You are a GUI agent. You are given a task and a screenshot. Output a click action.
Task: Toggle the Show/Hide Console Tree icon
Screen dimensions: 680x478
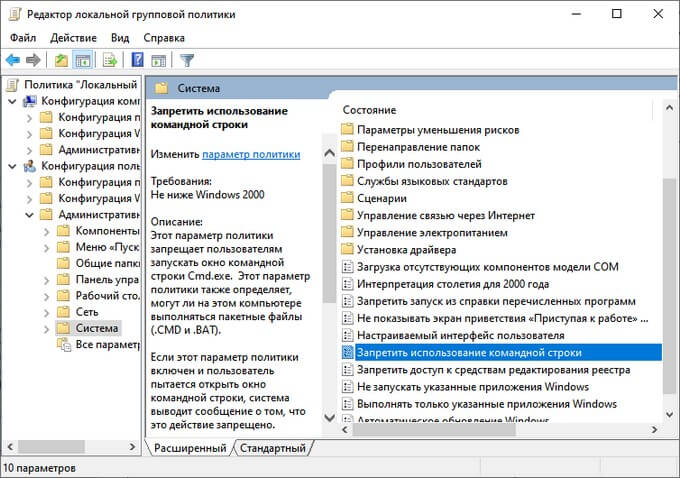click(83, 60)
